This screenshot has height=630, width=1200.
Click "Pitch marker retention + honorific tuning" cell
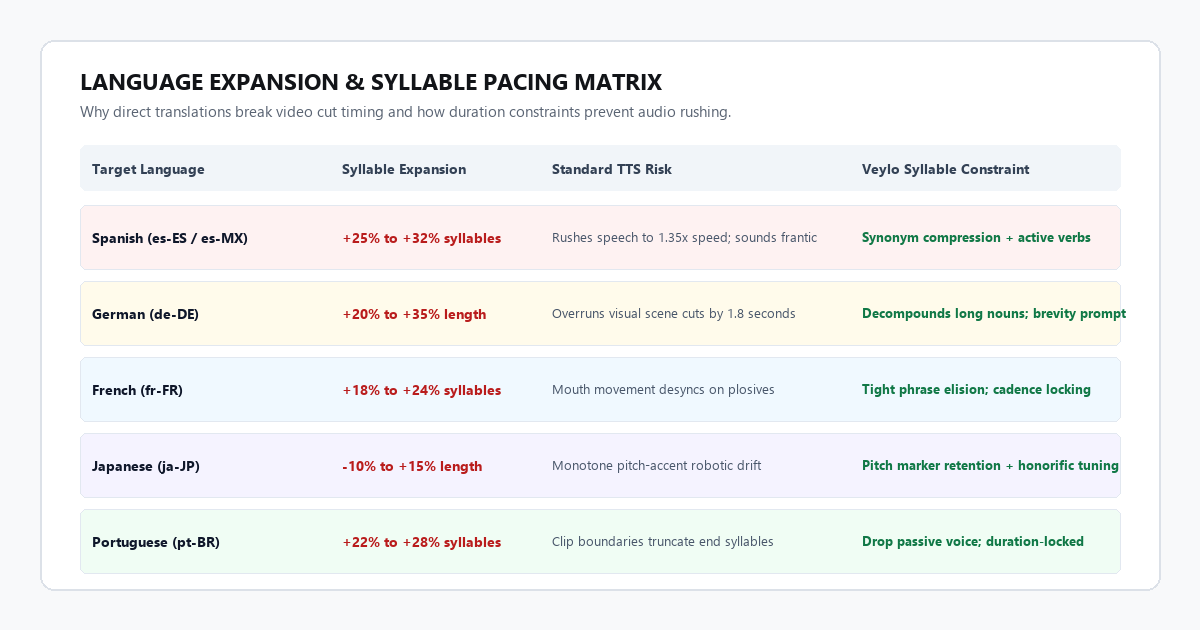point(990,466)
